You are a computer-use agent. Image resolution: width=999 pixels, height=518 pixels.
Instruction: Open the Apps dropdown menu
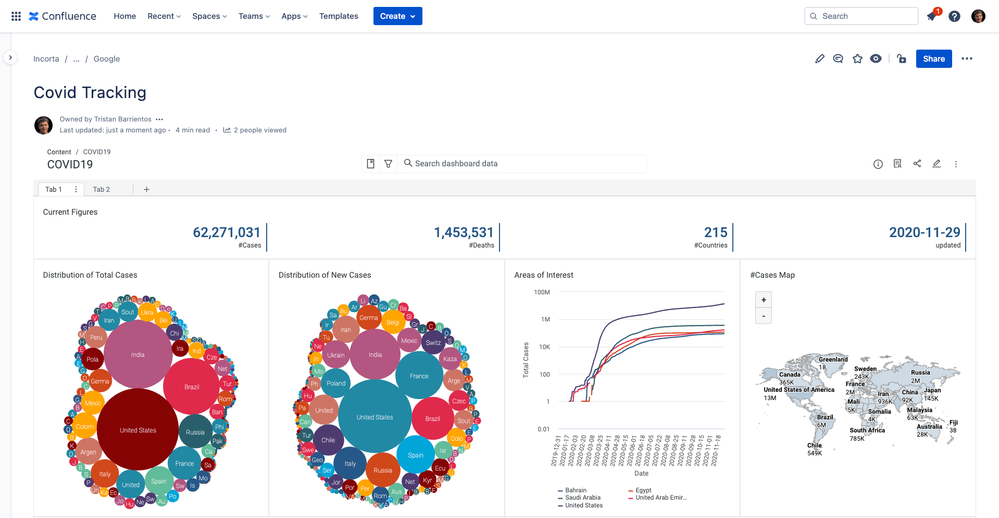[294, 16]
